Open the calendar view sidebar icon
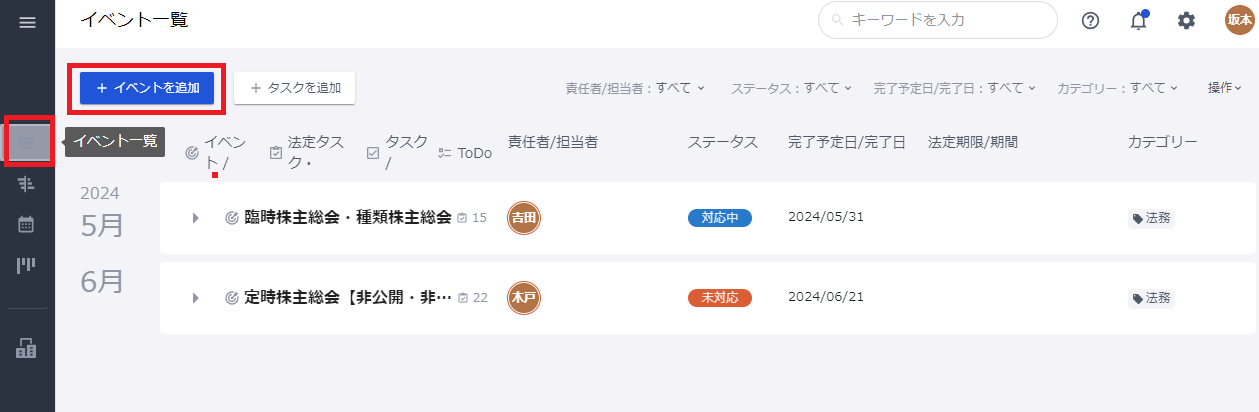The width and height of the screenshot is (1259, 412). [x=27, y=224]
